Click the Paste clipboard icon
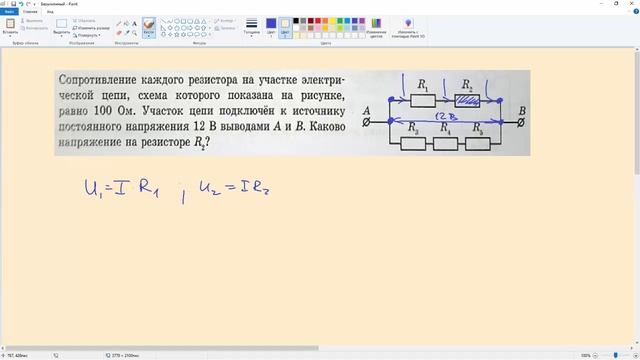640x360 pixels. (10, 24)
